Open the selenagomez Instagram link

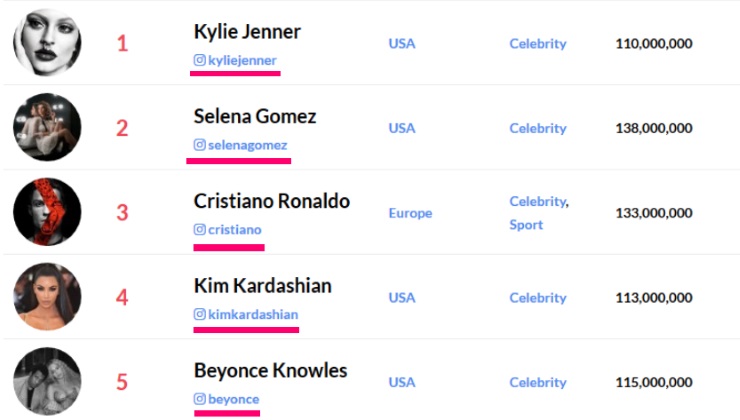[247, 145]
